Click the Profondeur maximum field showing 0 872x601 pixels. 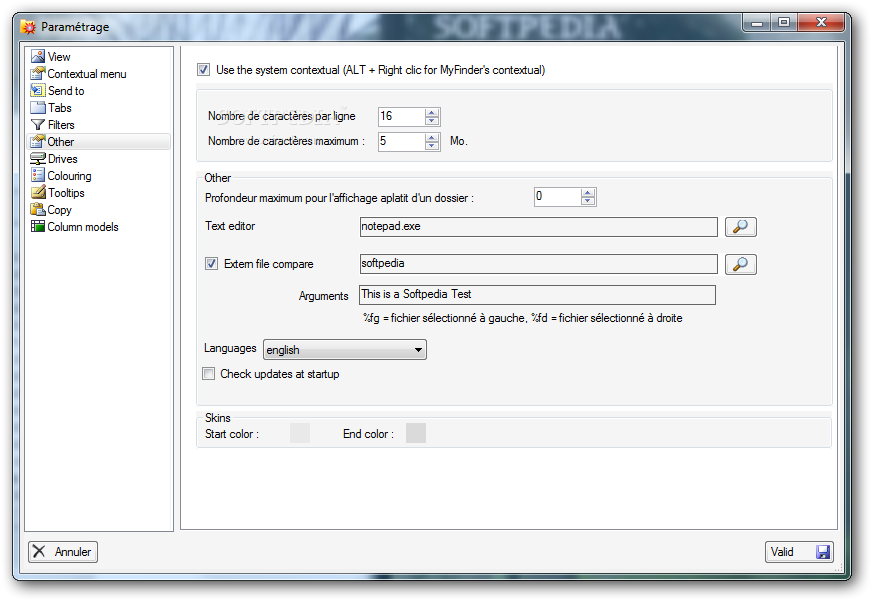point(557,197)
